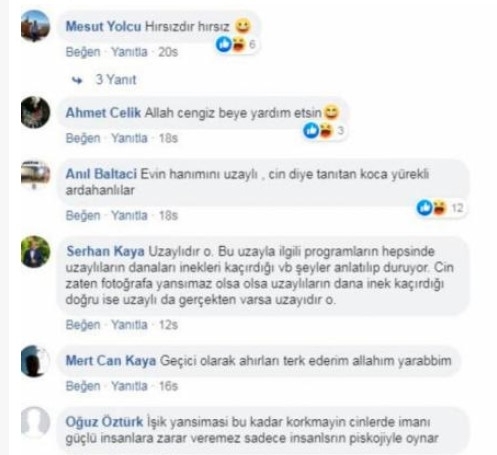The width and height of the screenshot is (497, 455).
Task: Open haha reaction on Ahmet Celik's comment
Action: 325,130
